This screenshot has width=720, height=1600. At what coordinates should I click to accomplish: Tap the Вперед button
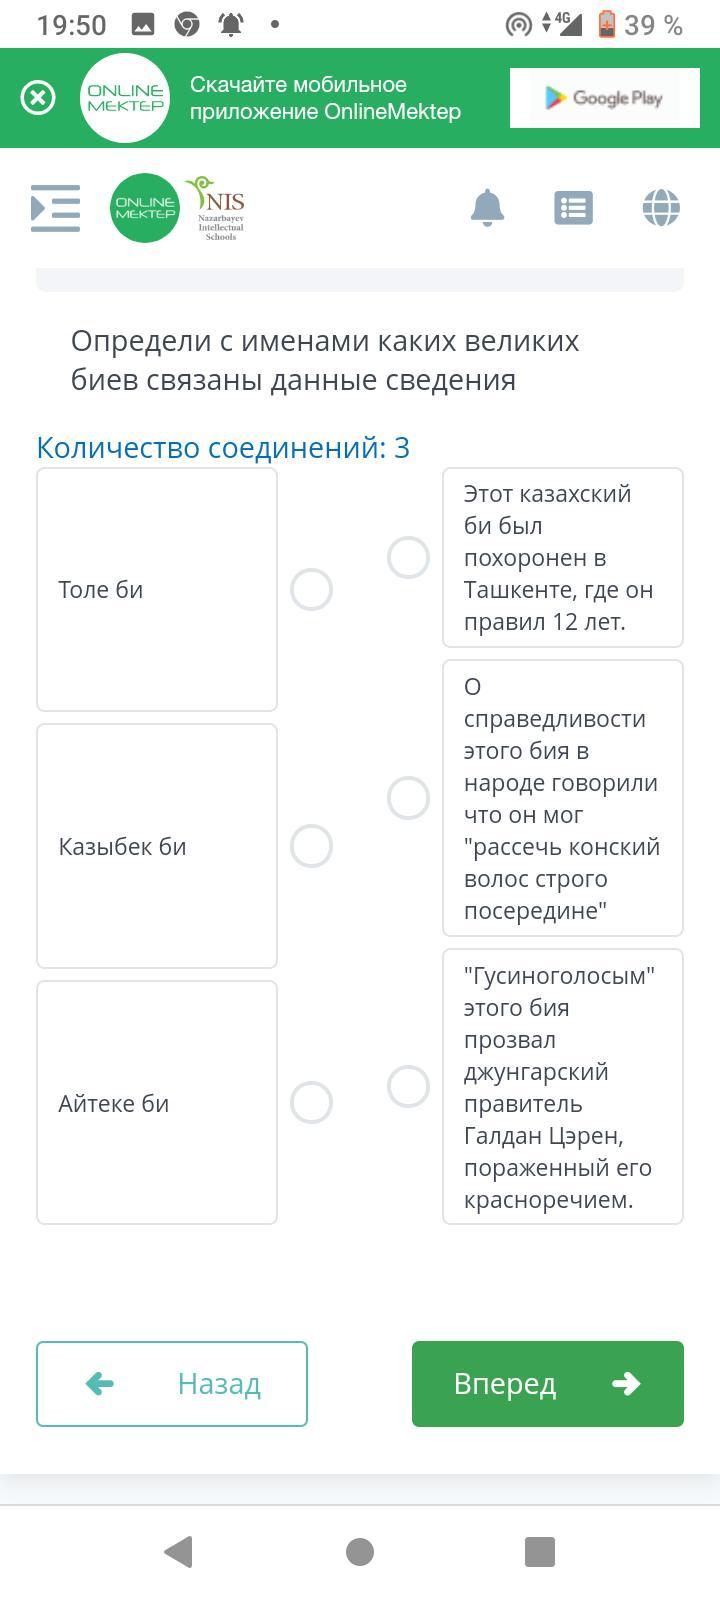click(548, 1384)
